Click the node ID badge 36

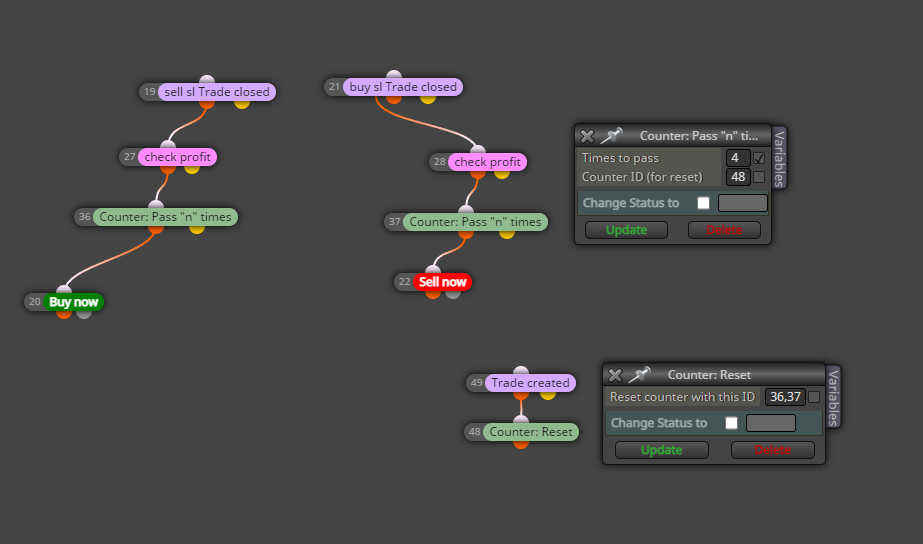84,217
